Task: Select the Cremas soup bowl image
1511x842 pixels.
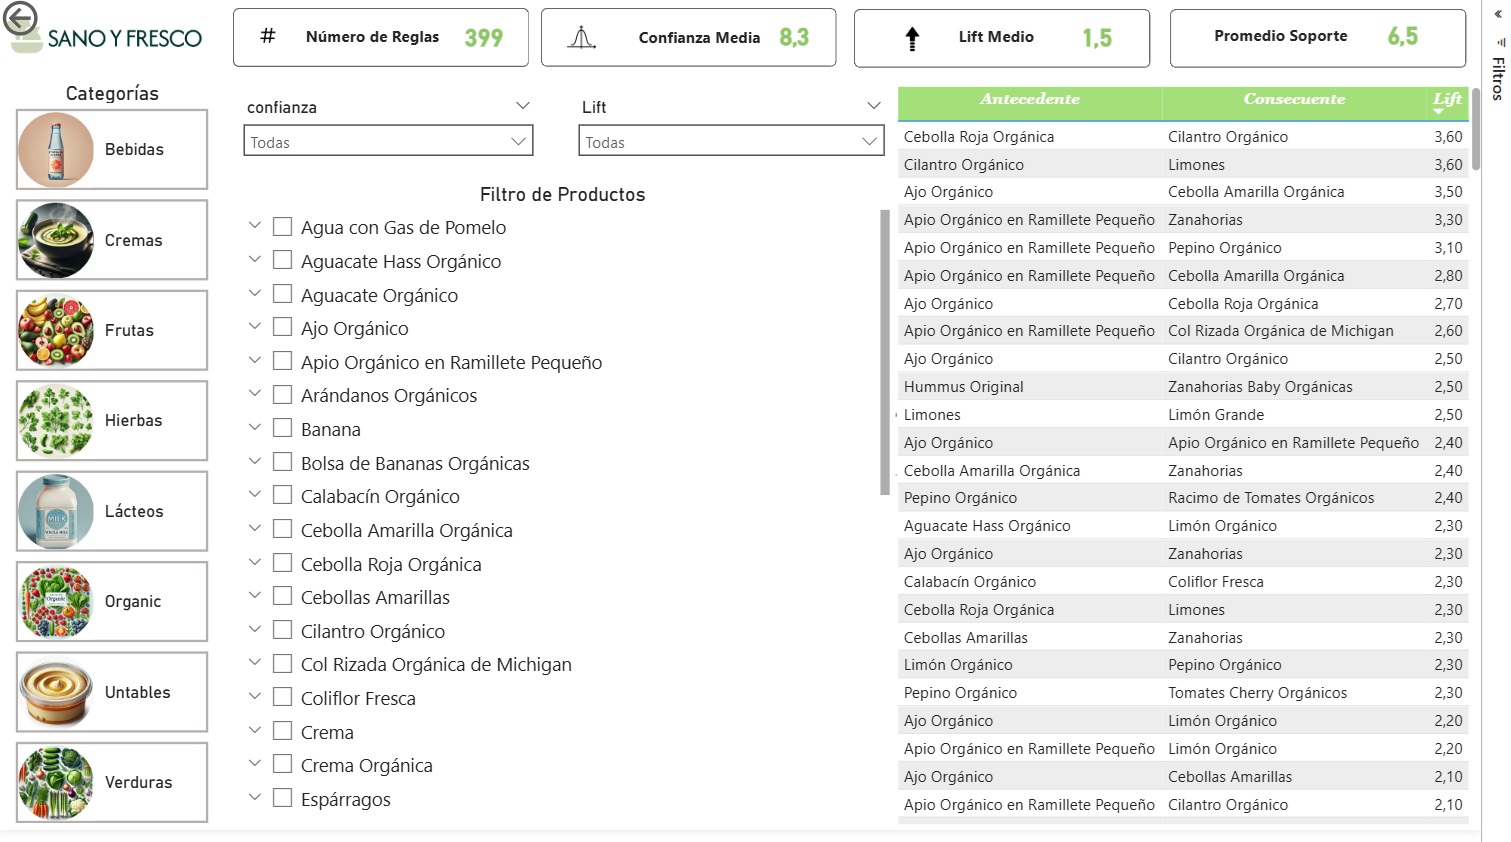Action: (x=56, y=240)
